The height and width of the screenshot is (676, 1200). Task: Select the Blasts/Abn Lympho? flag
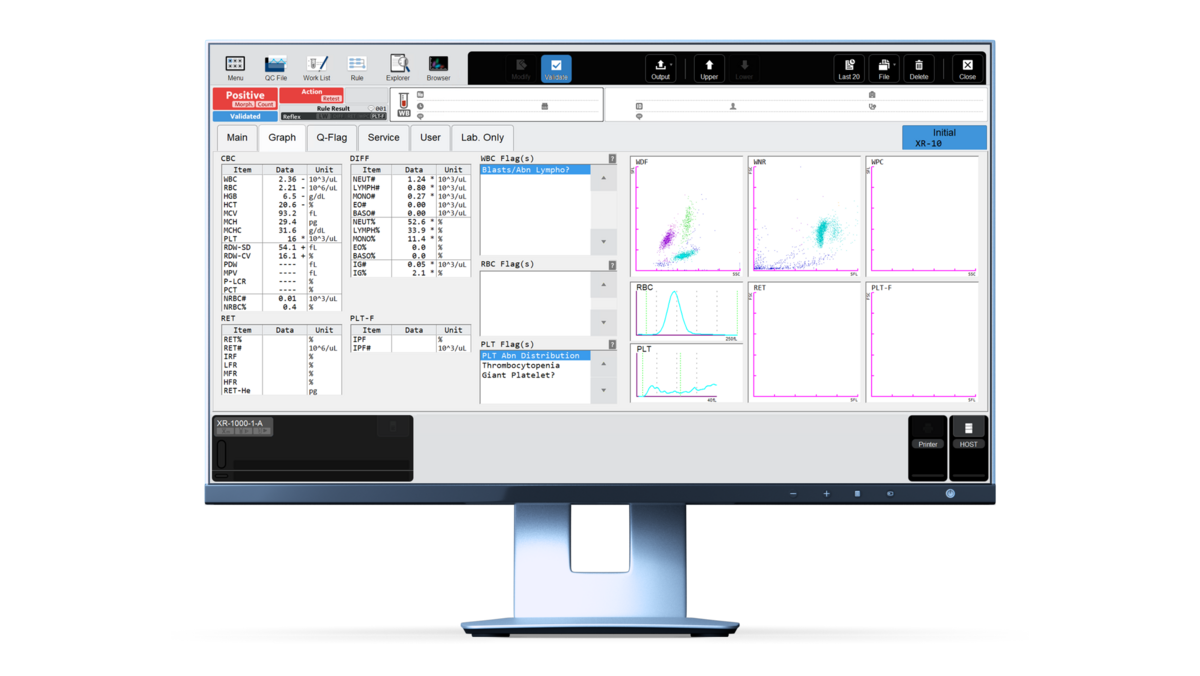pos(535,170)
